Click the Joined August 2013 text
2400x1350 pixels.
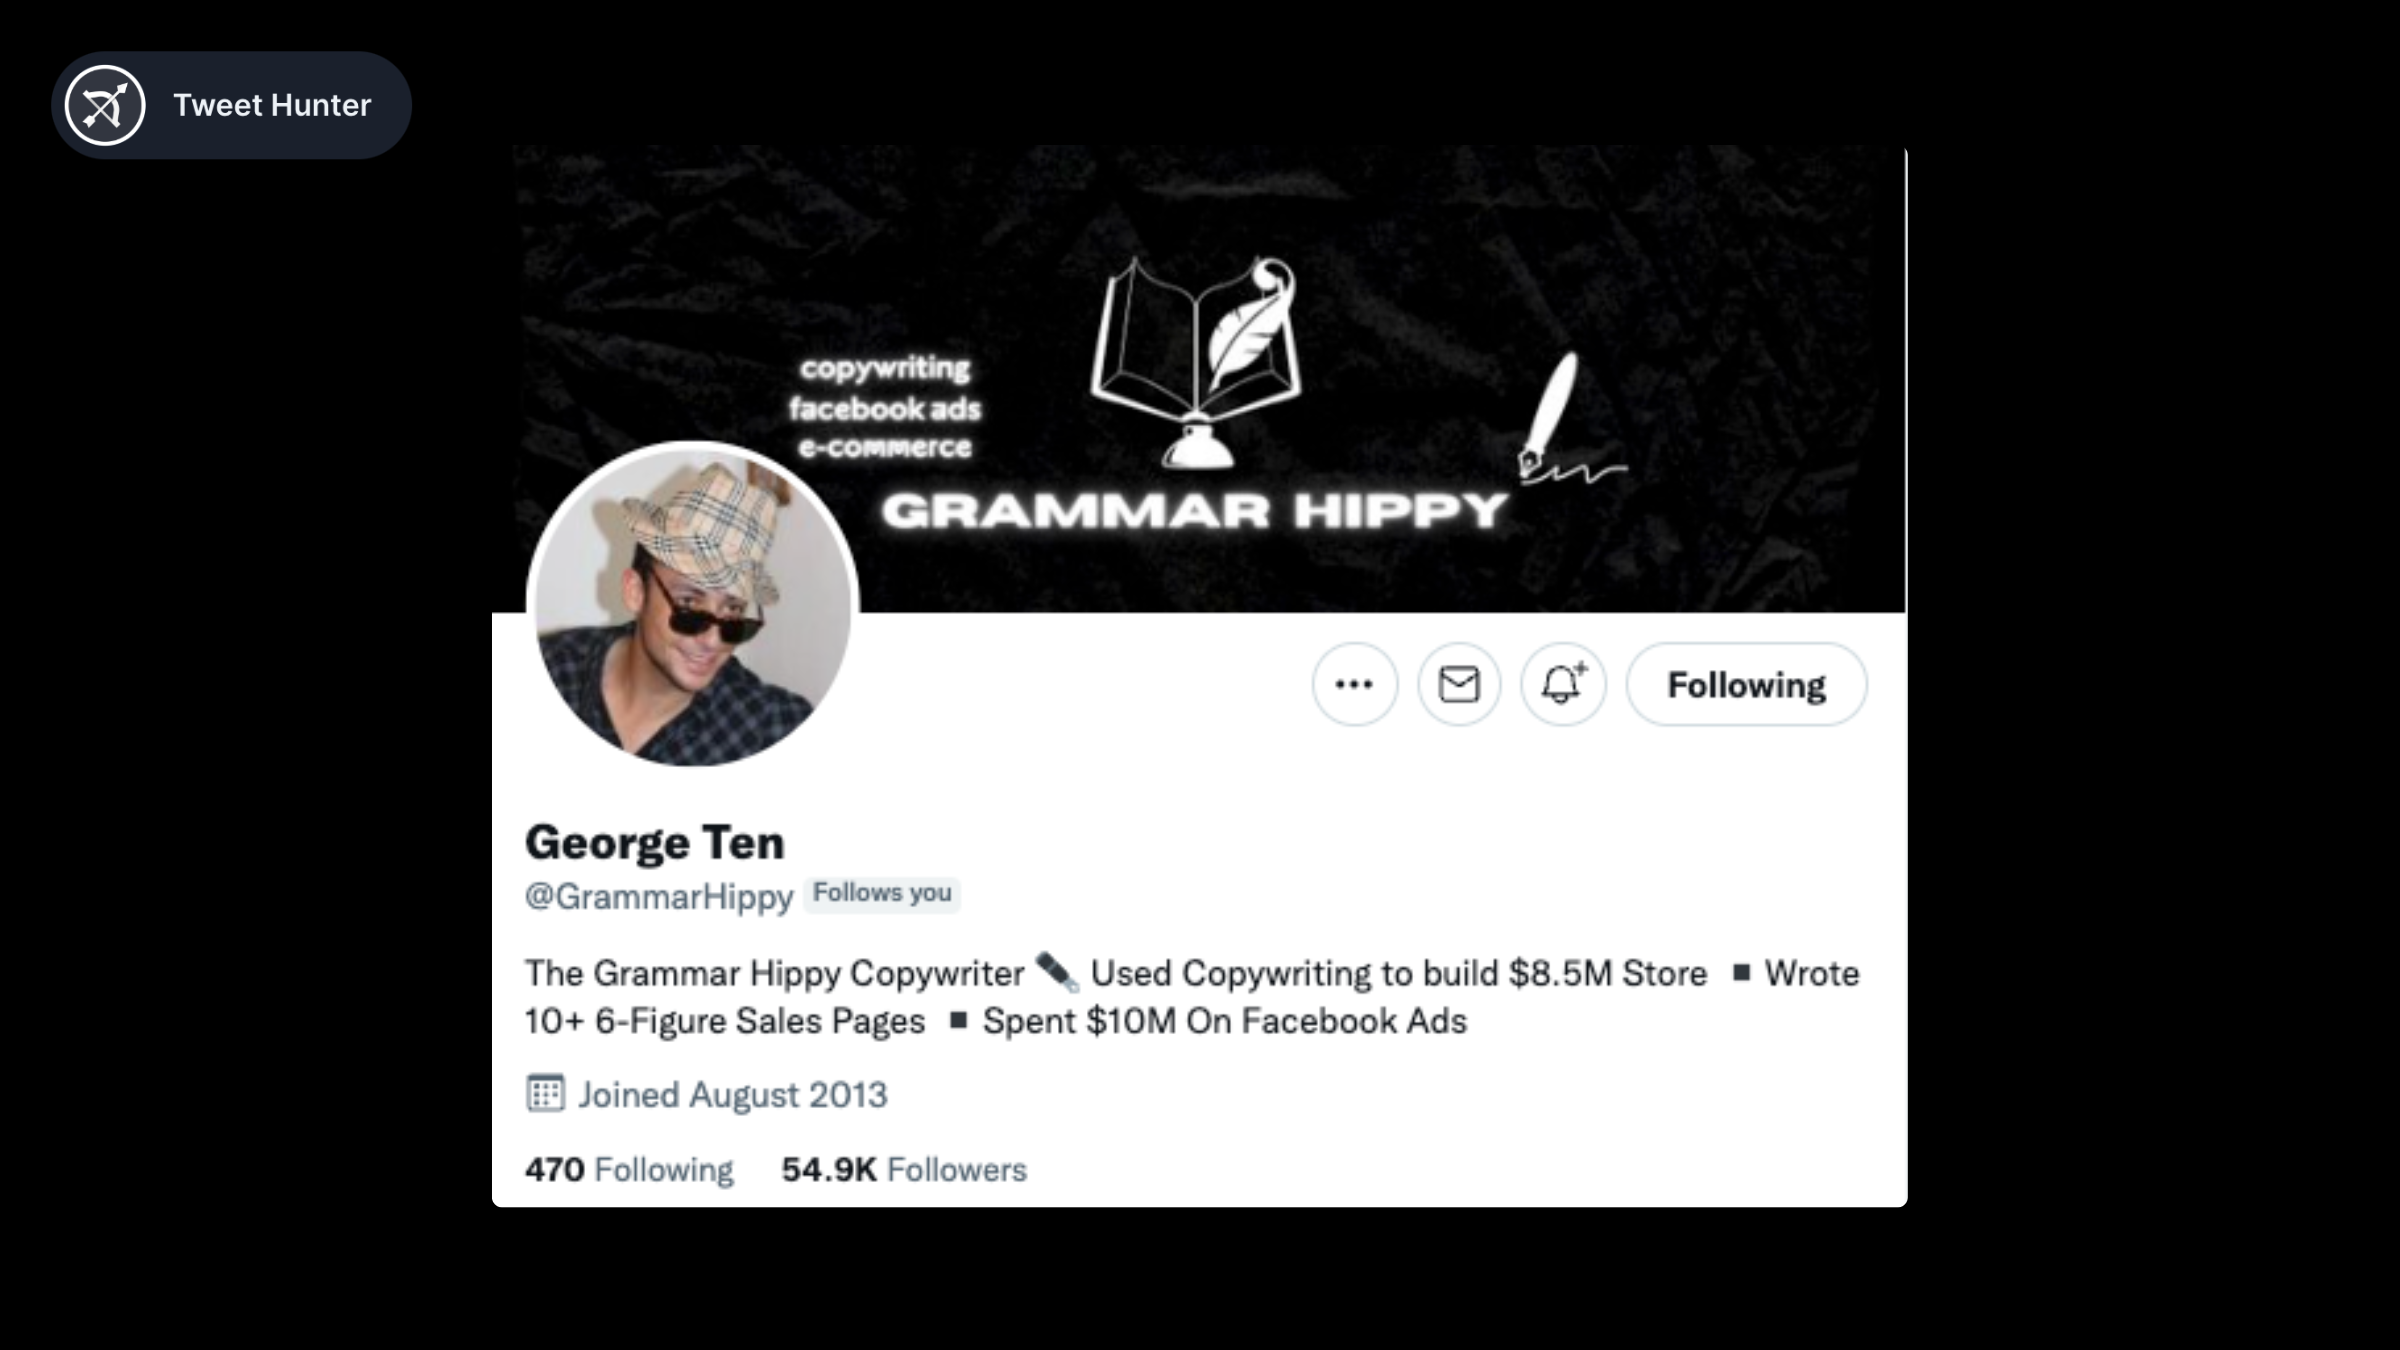[x=733, y=1095]
